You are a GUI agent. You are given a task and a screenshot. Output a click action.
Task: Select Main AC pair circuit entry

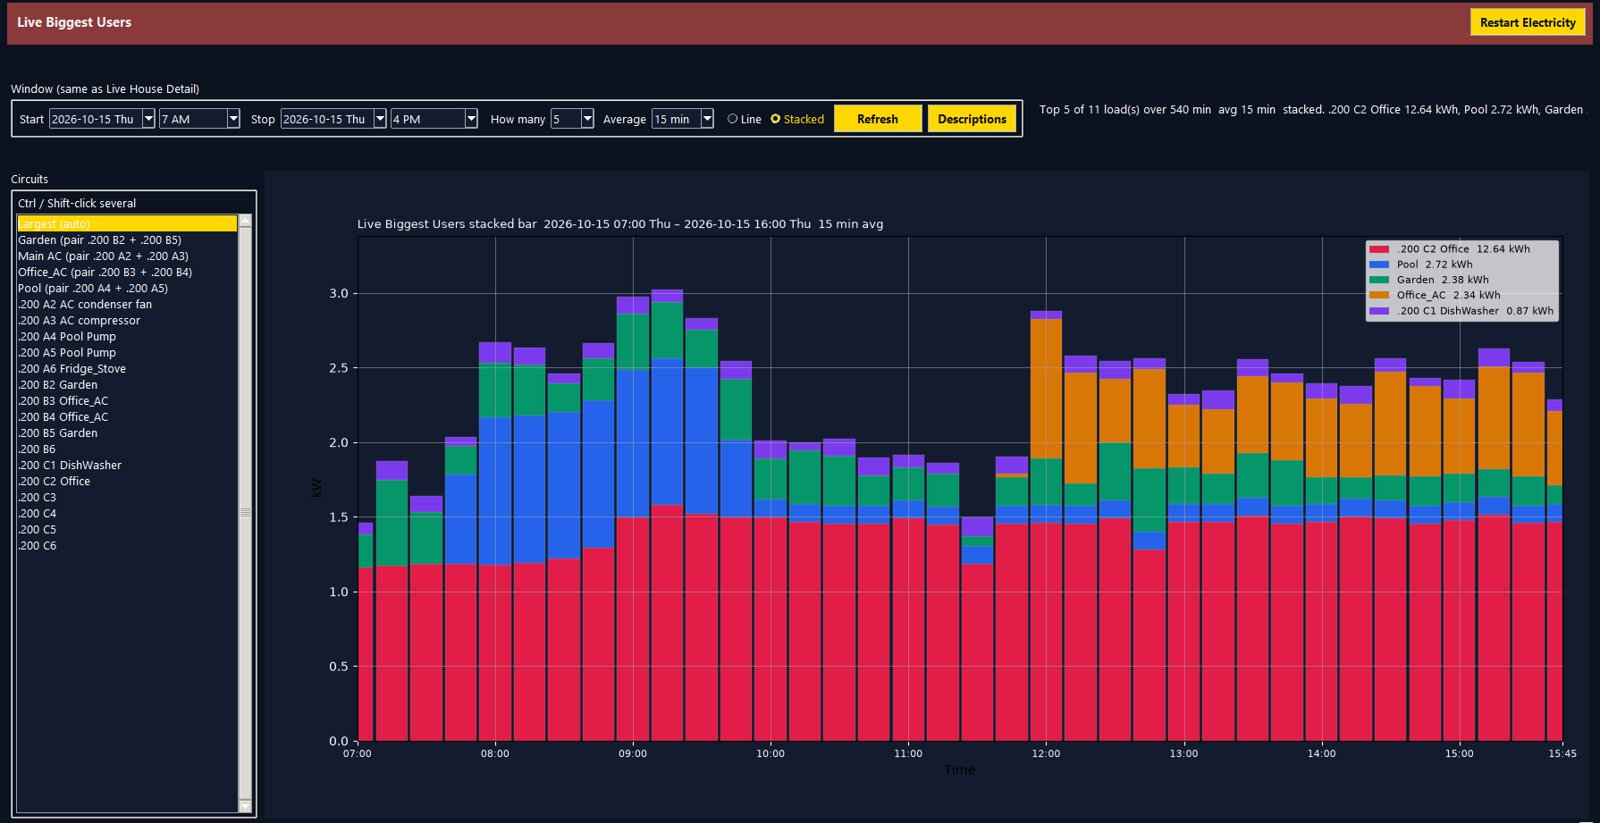tap(127, 256)
